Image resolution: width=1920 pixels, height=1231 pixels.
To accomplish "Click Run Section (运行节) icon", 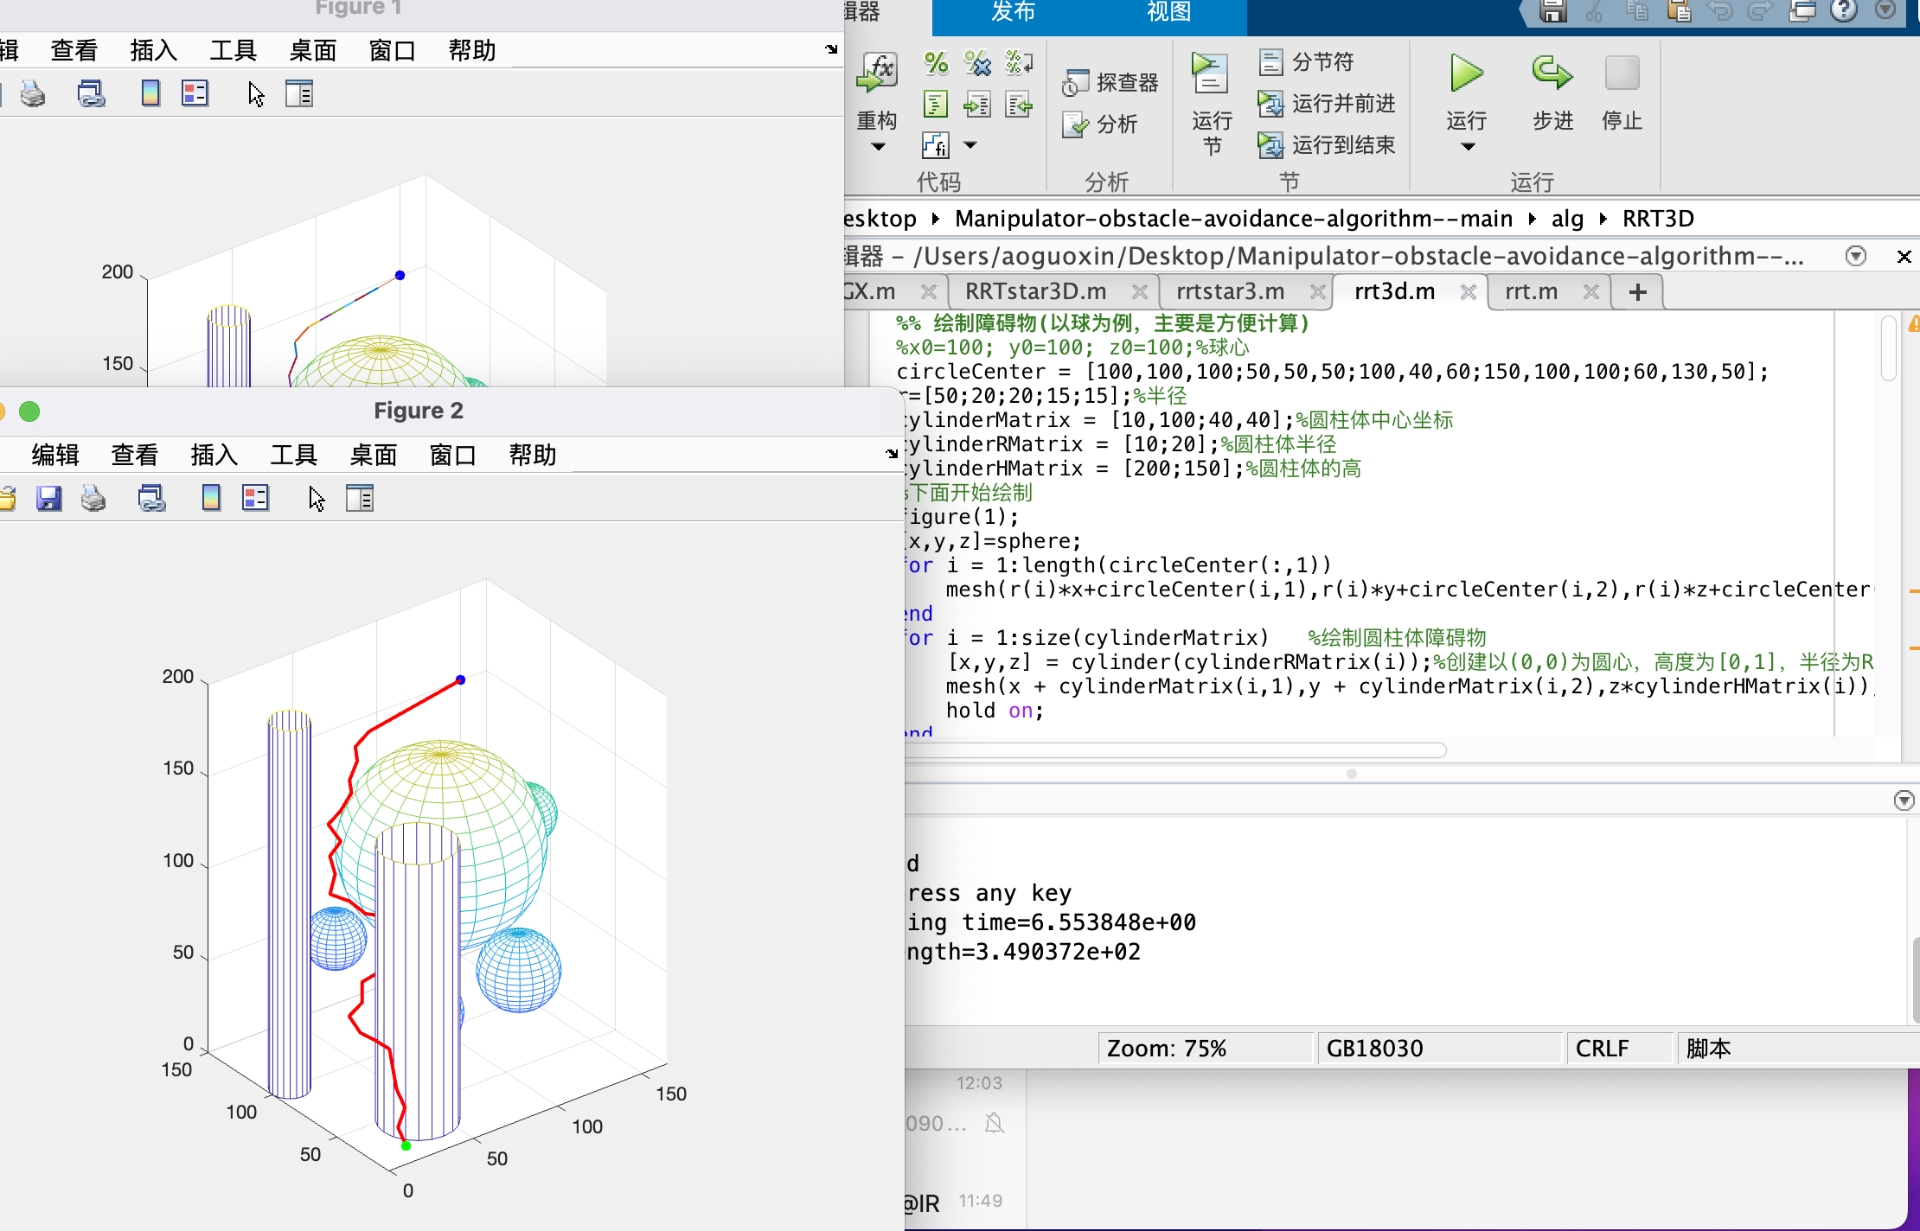I will (1210, 74).
